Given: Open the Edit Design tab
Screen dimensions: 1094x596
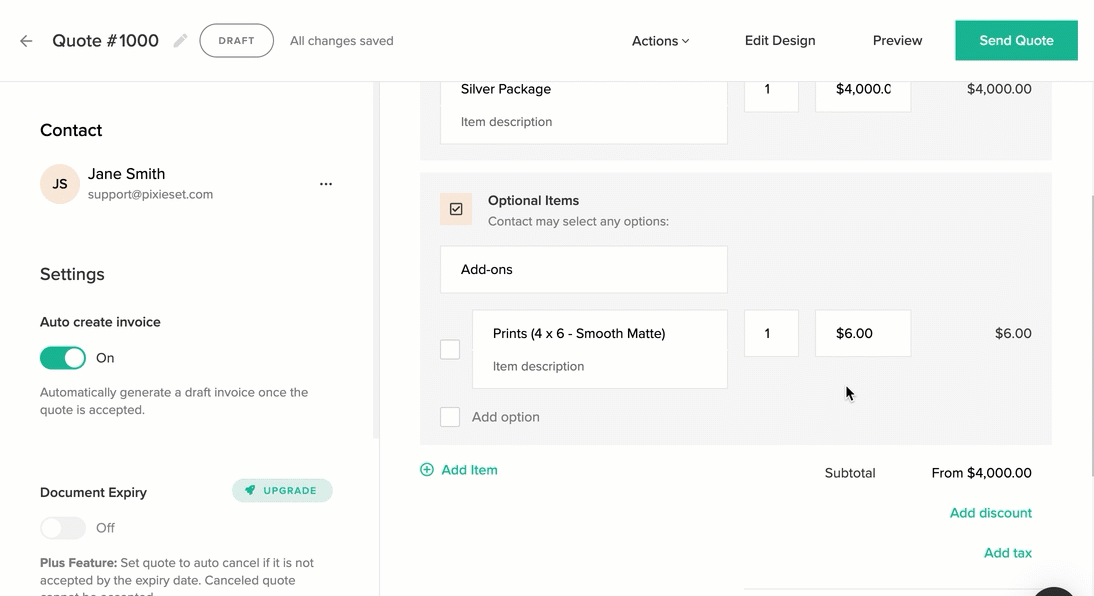Looking at the screenshot, I should tap(780, 40).
